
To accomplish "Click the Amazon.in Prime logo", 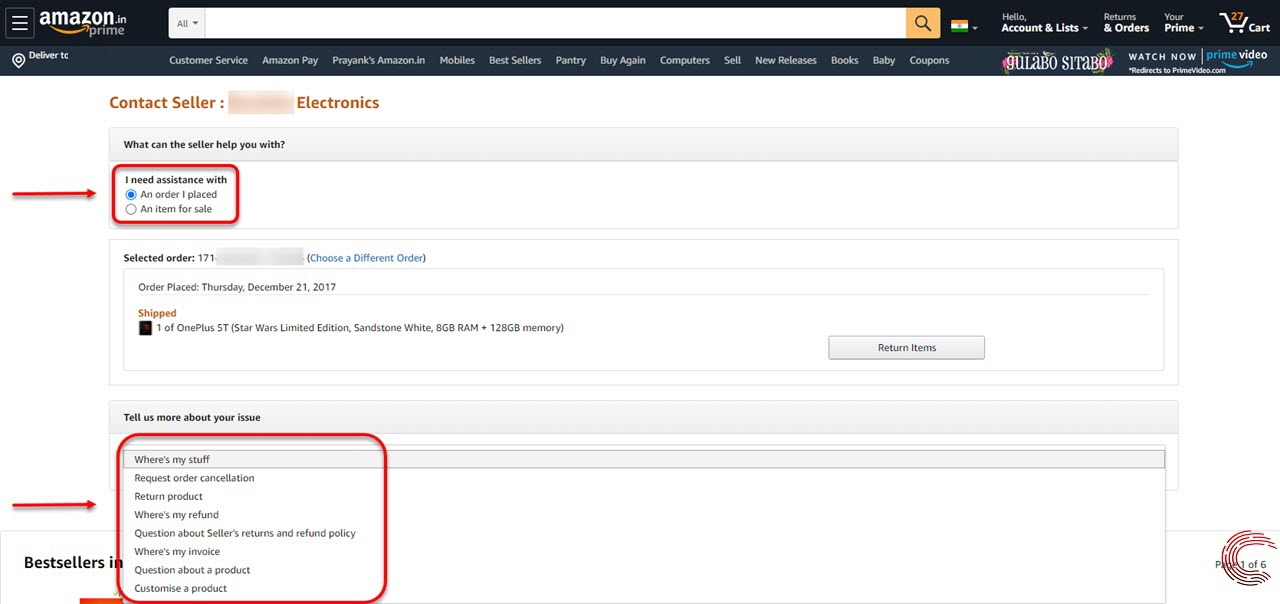I will 80,21.
